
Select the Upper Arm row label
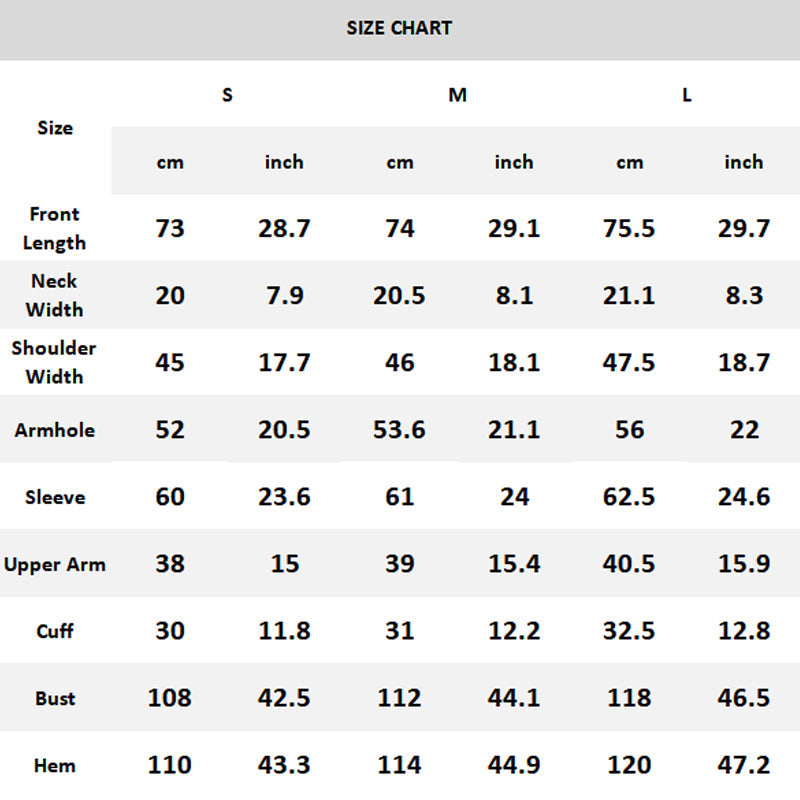click(x=55, y=564)
